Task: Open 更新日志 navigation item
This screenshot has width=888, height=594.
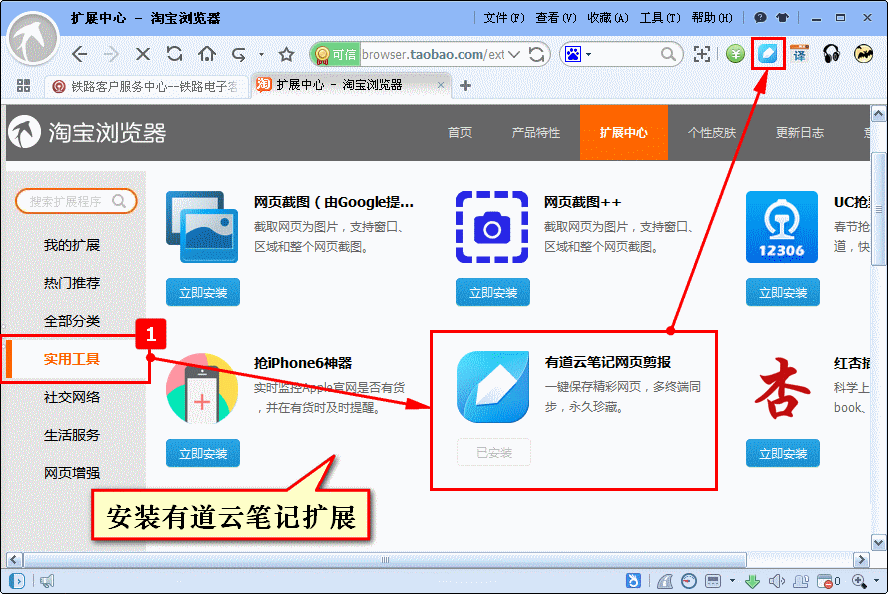Action: click(800, 133)
